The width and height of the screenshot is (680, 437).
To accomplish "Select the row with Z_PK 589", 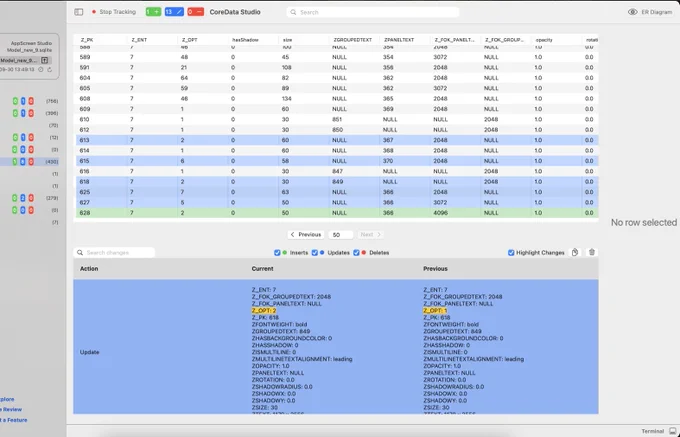I will (x=336, y=57).
